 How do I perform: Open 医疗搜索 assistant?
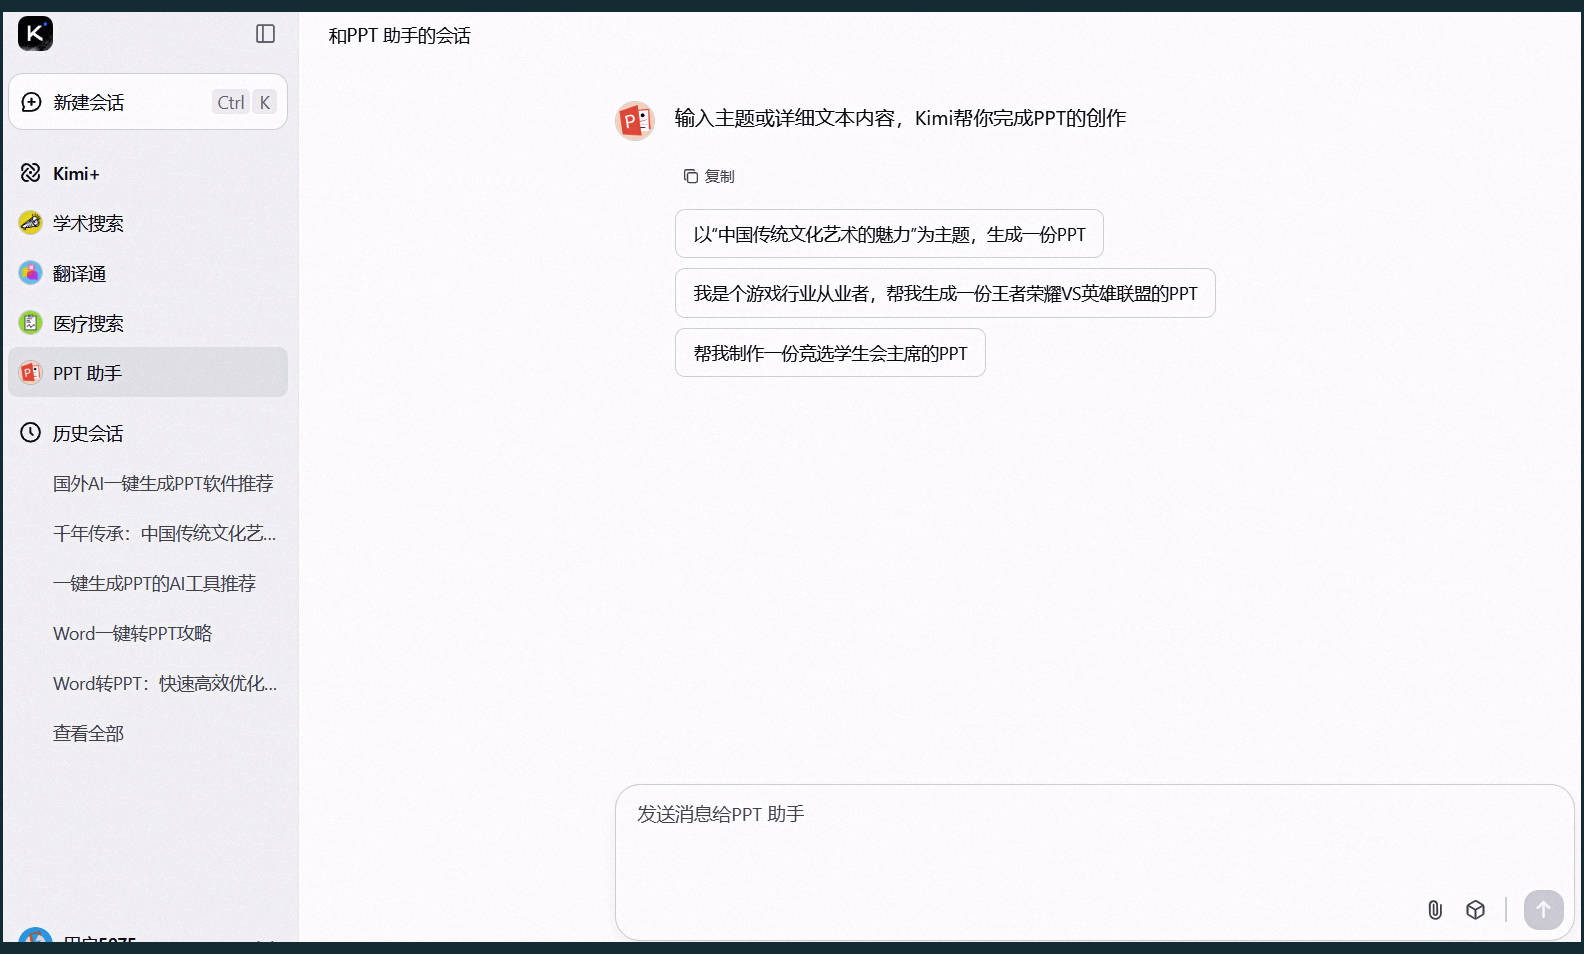tap(148, 323)
